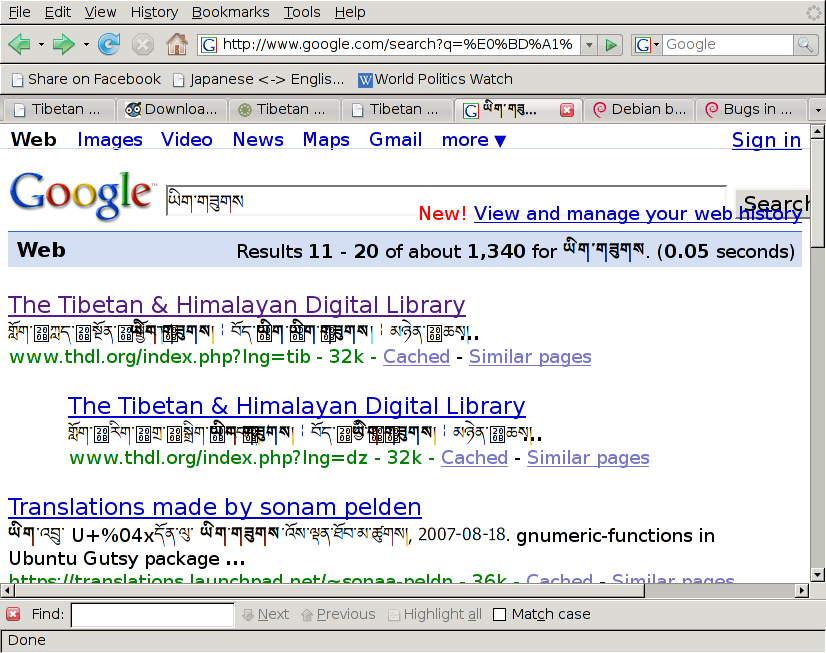Switch to the Downloa... tab
This screenshot has width=826, height=653.
pyautogui.click(x=171, y=110)
